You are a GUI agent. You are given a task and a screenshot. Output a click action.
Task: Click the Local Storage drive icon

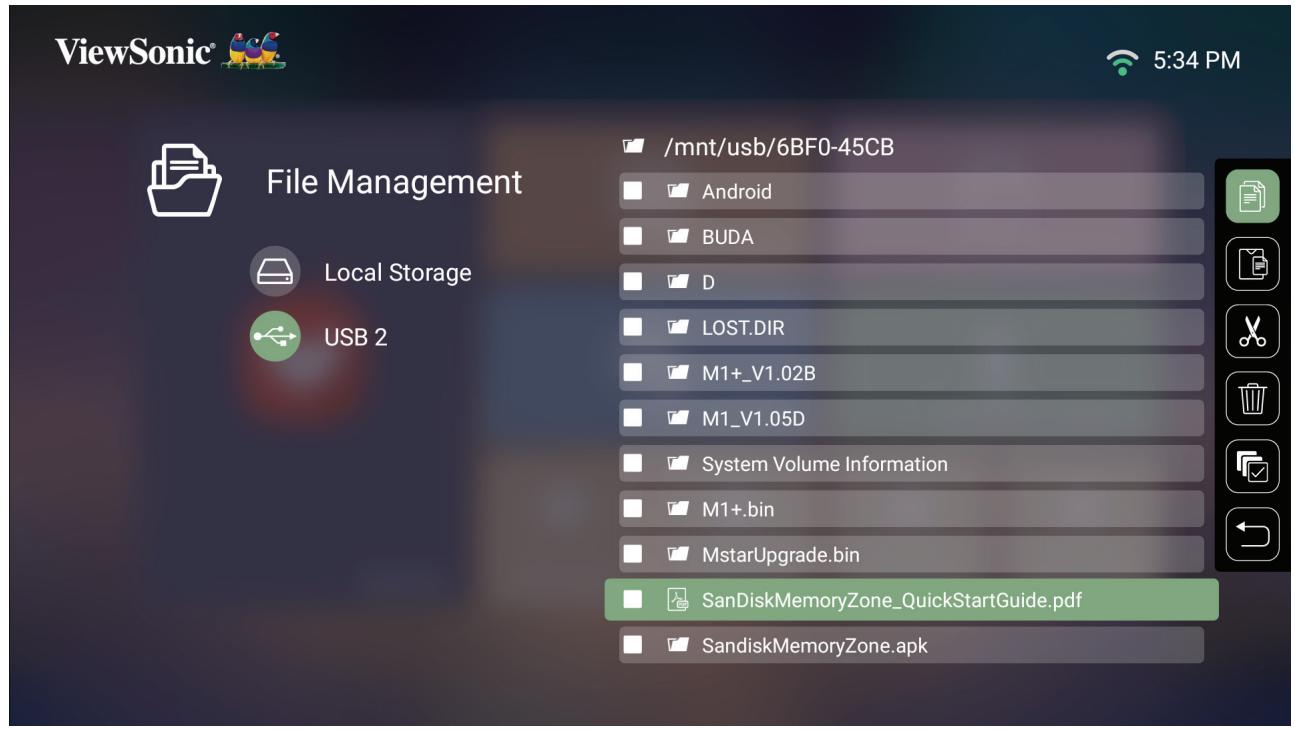274,272
